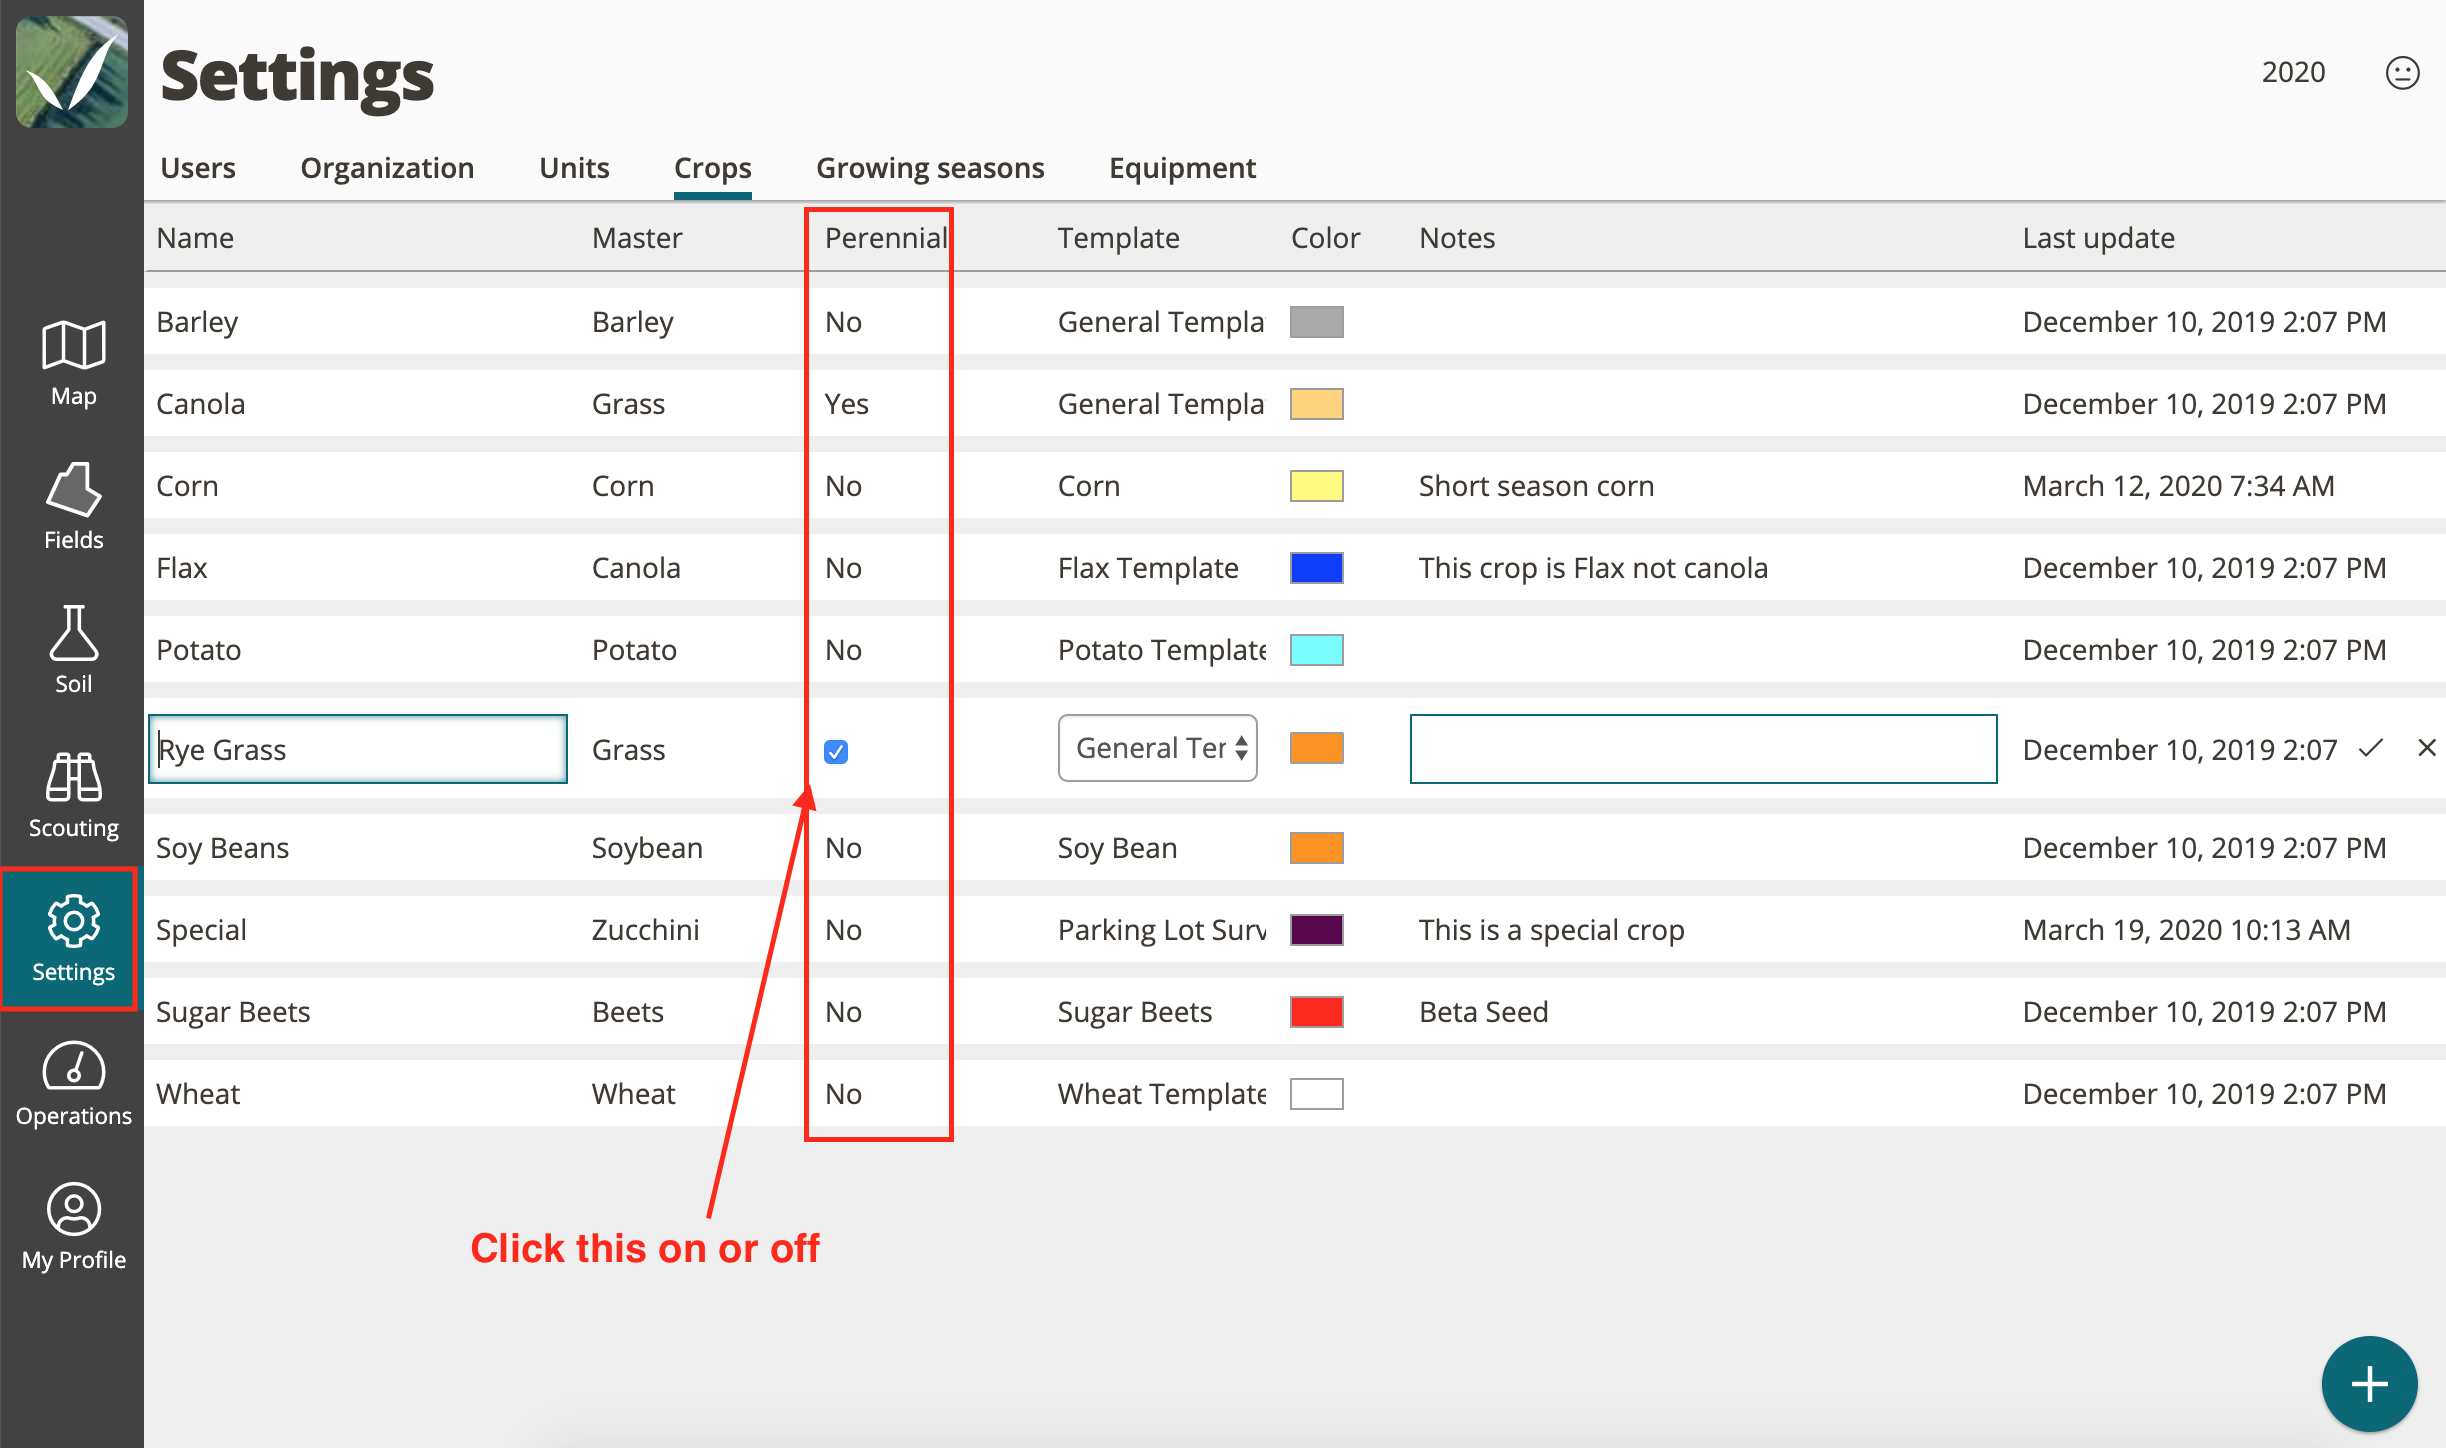The width and height of the screenshot is (2446, 1448).
Task: Open the Map section in sidebar
Action: pyautogui.click(x=73, y=364)
